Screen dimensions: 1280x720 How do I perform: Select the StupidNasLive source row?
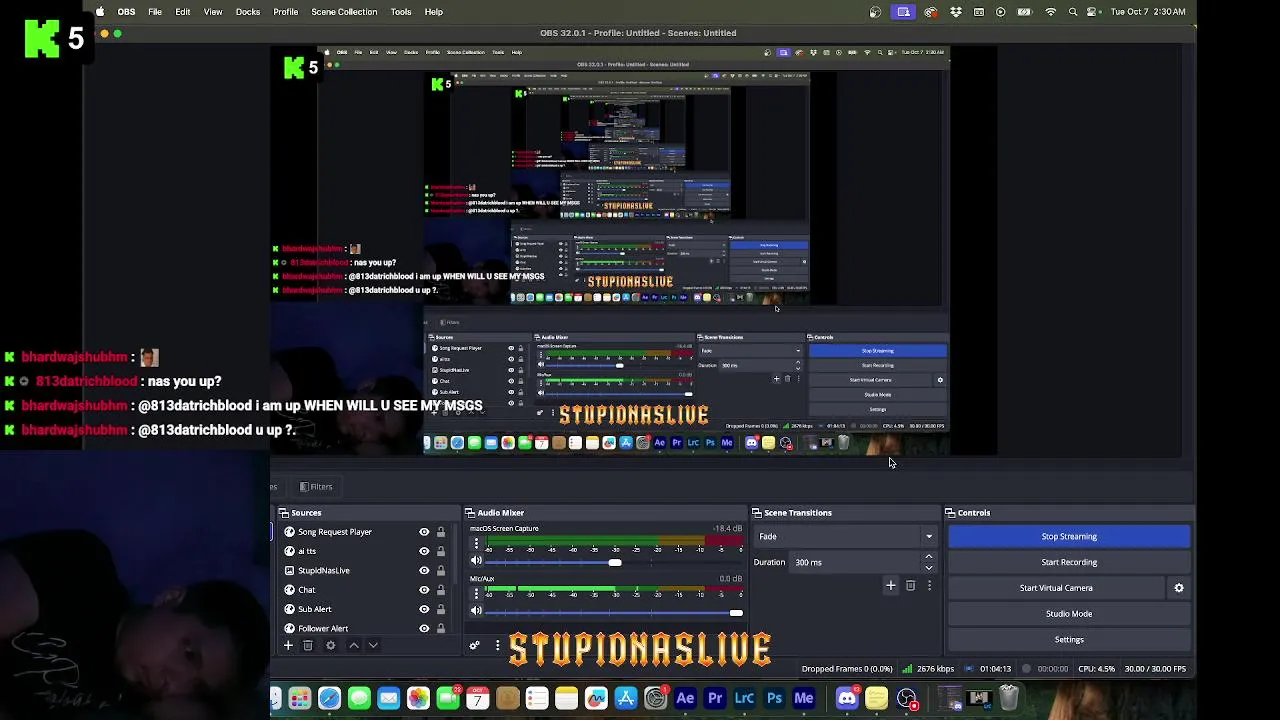[364, 570]
